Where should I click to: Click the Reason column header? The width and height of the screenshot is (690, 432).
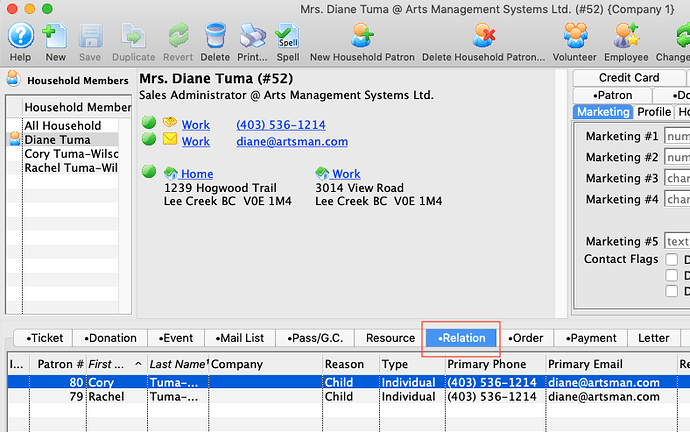click(x=350, y=364)
